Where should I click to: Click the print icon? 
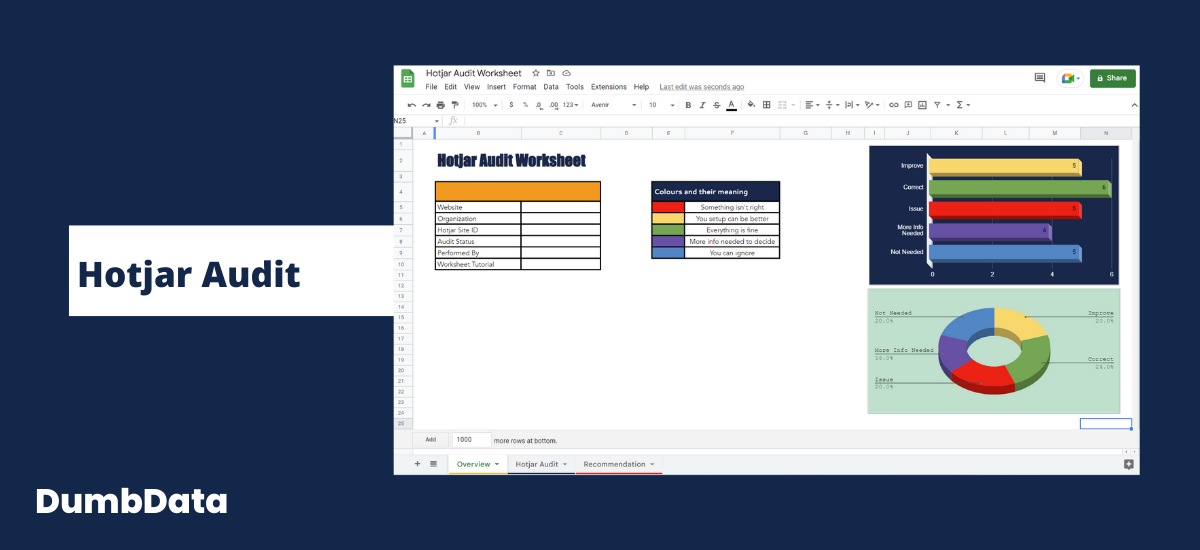[440, 105]
